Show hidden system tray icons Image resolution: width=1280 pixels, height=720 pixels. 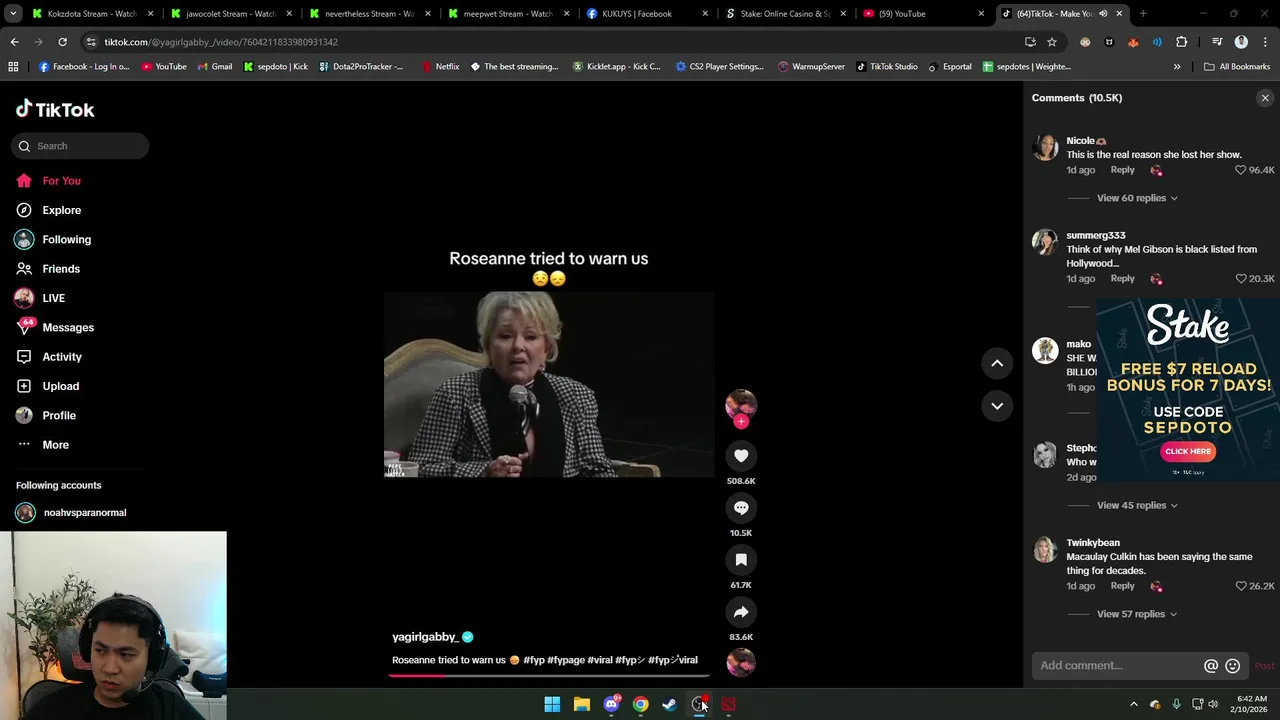click(x=1133, y=704)
